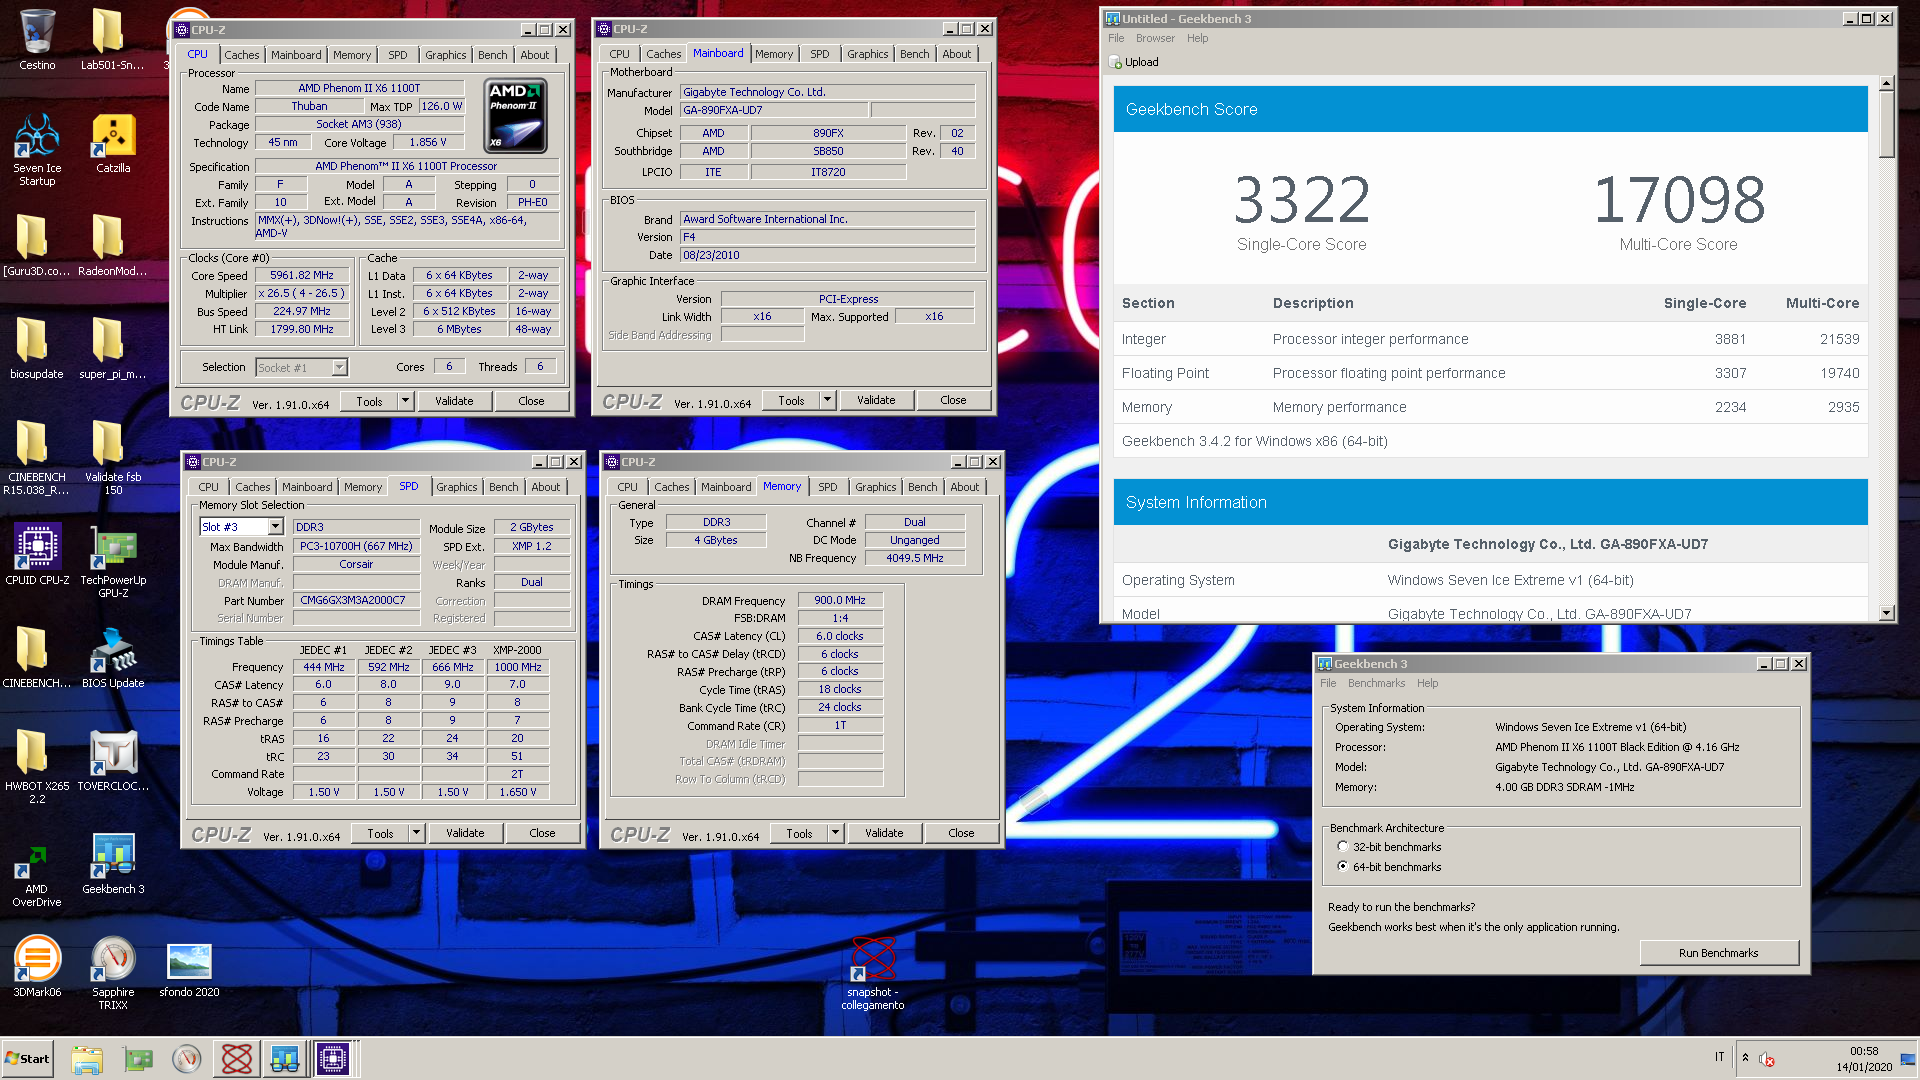The image size is (1920, 1080).
Task: Click Upload in Geekbench results toolbar
Action: click(1134, 62)
